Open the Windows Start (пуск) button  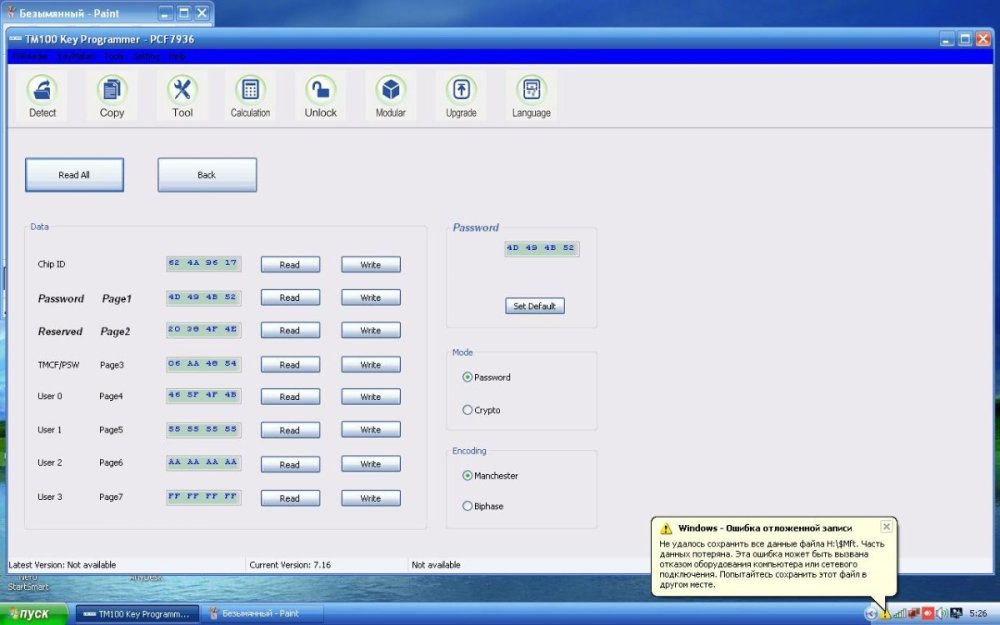click(x=34, y=614)
